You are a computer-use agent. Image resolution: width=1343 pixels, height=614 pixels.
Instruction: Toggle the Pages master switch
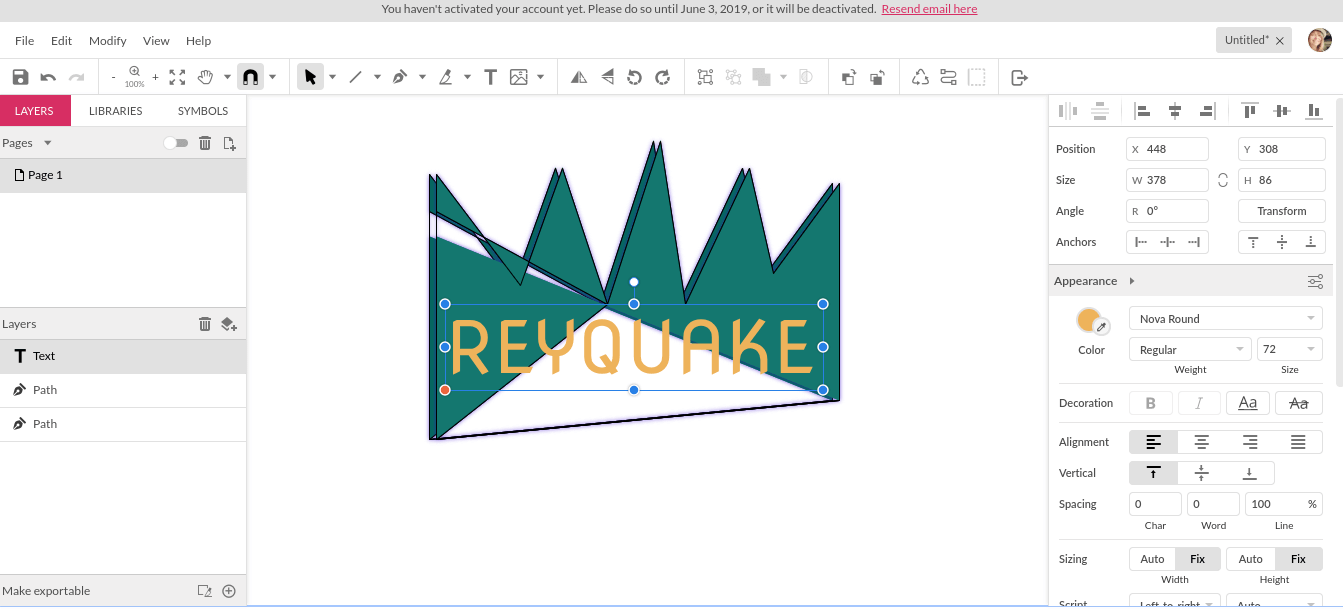pyautogui.click(x=176, y=143)
